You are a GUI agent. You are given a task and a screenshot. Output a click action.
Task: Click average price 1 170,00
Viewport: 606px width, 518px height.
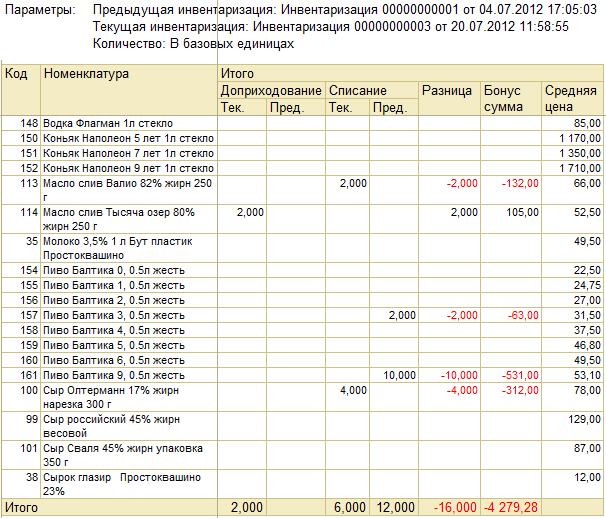tap(580, 138)
